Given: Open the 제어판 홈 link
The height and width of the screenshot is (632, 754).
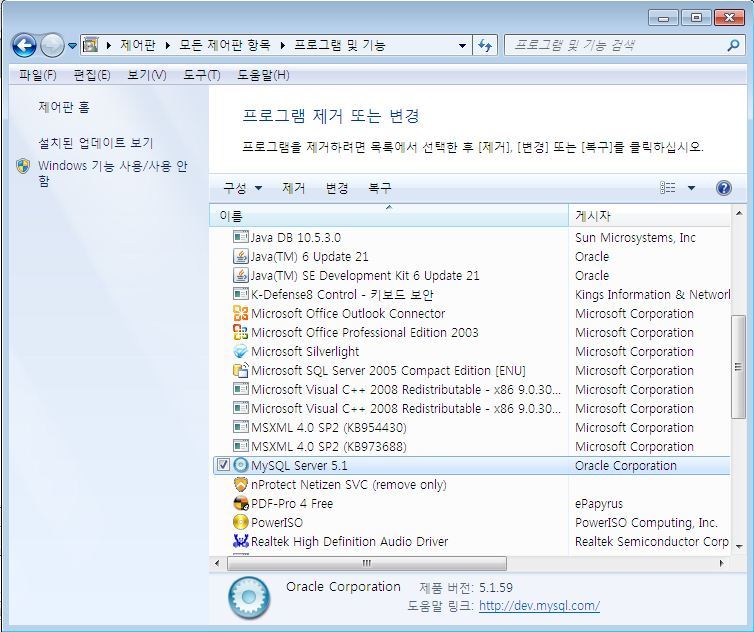Looking at the screenshot, I should point(64,107).
